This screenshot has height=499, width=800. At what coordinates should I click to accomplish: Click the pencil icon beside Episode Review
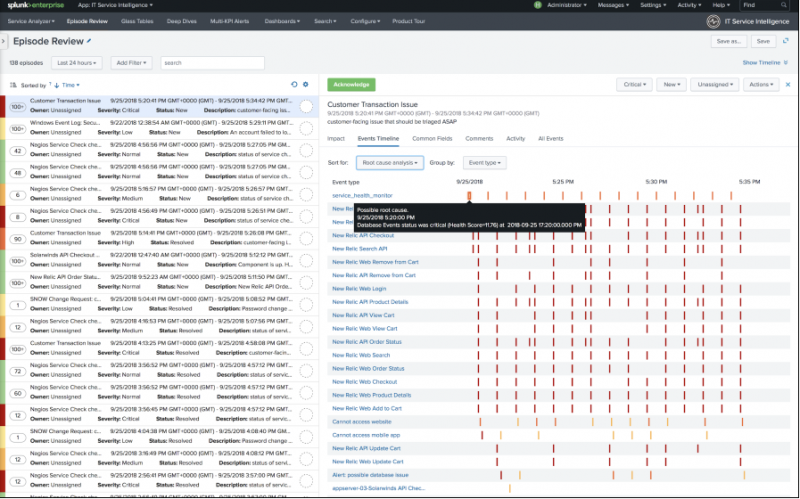[89, 41]
